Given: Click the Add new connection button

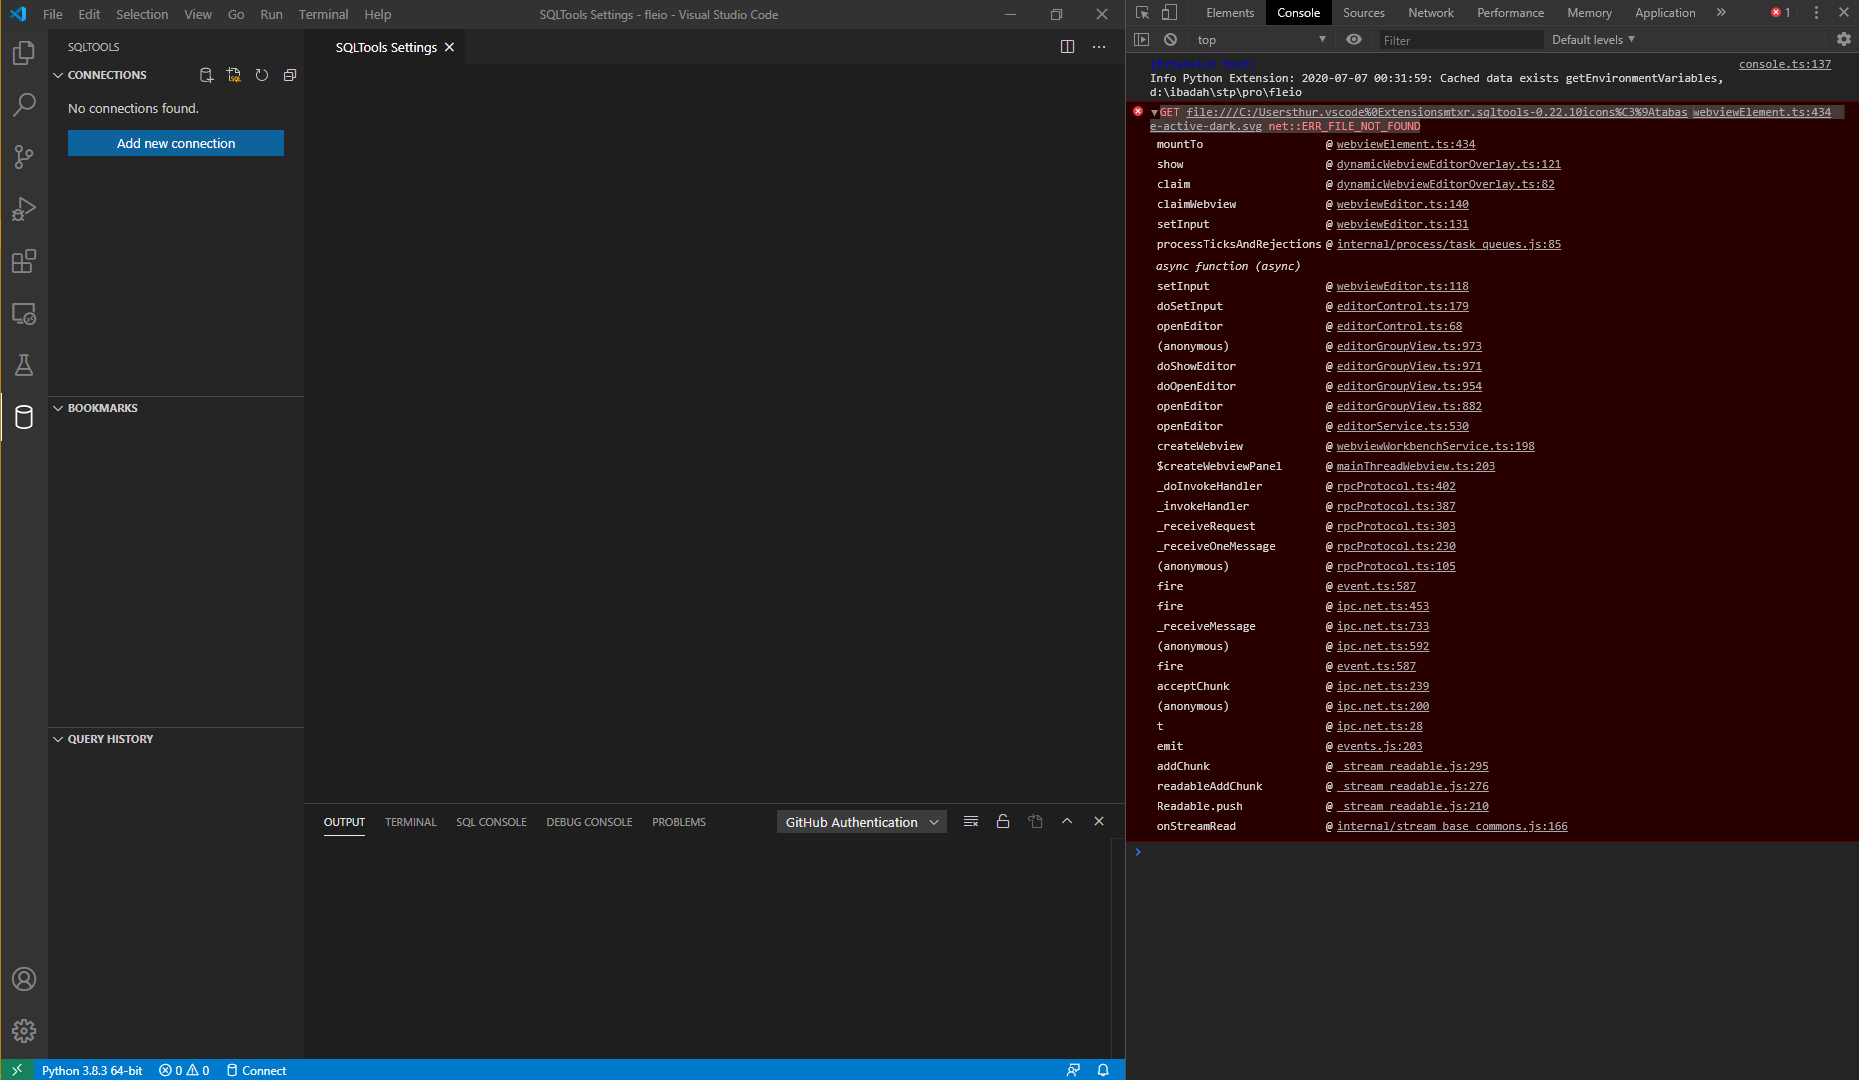Looking at the screenshot, I should 175,143.
